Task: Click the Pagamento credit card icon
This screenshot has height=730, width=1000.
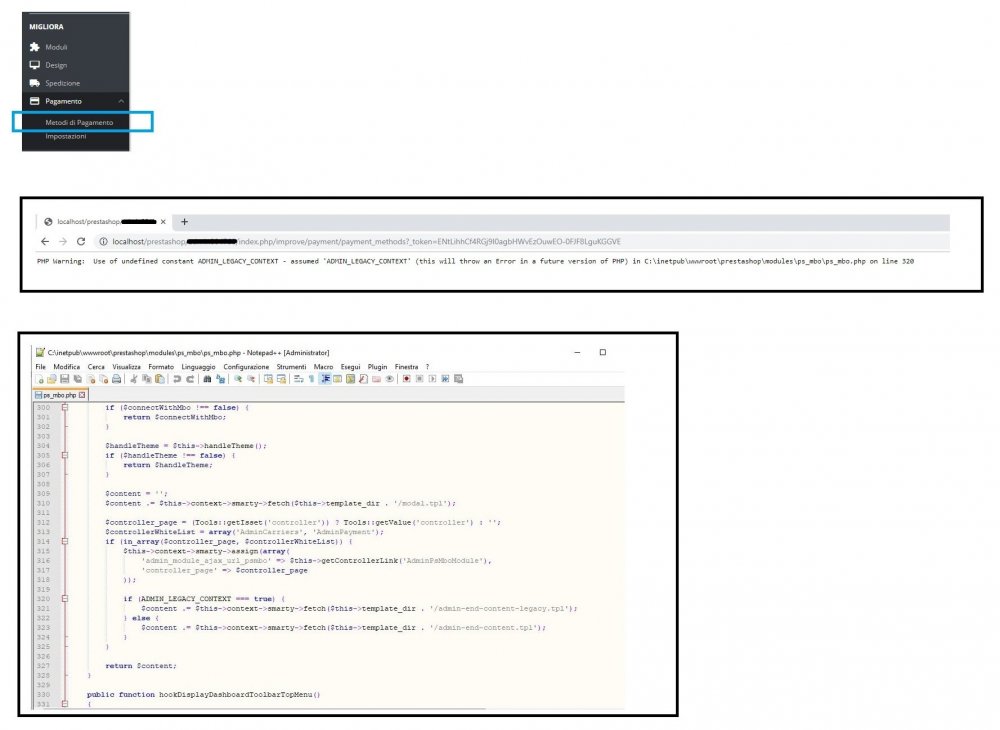Action: click(x=34, y=101)
